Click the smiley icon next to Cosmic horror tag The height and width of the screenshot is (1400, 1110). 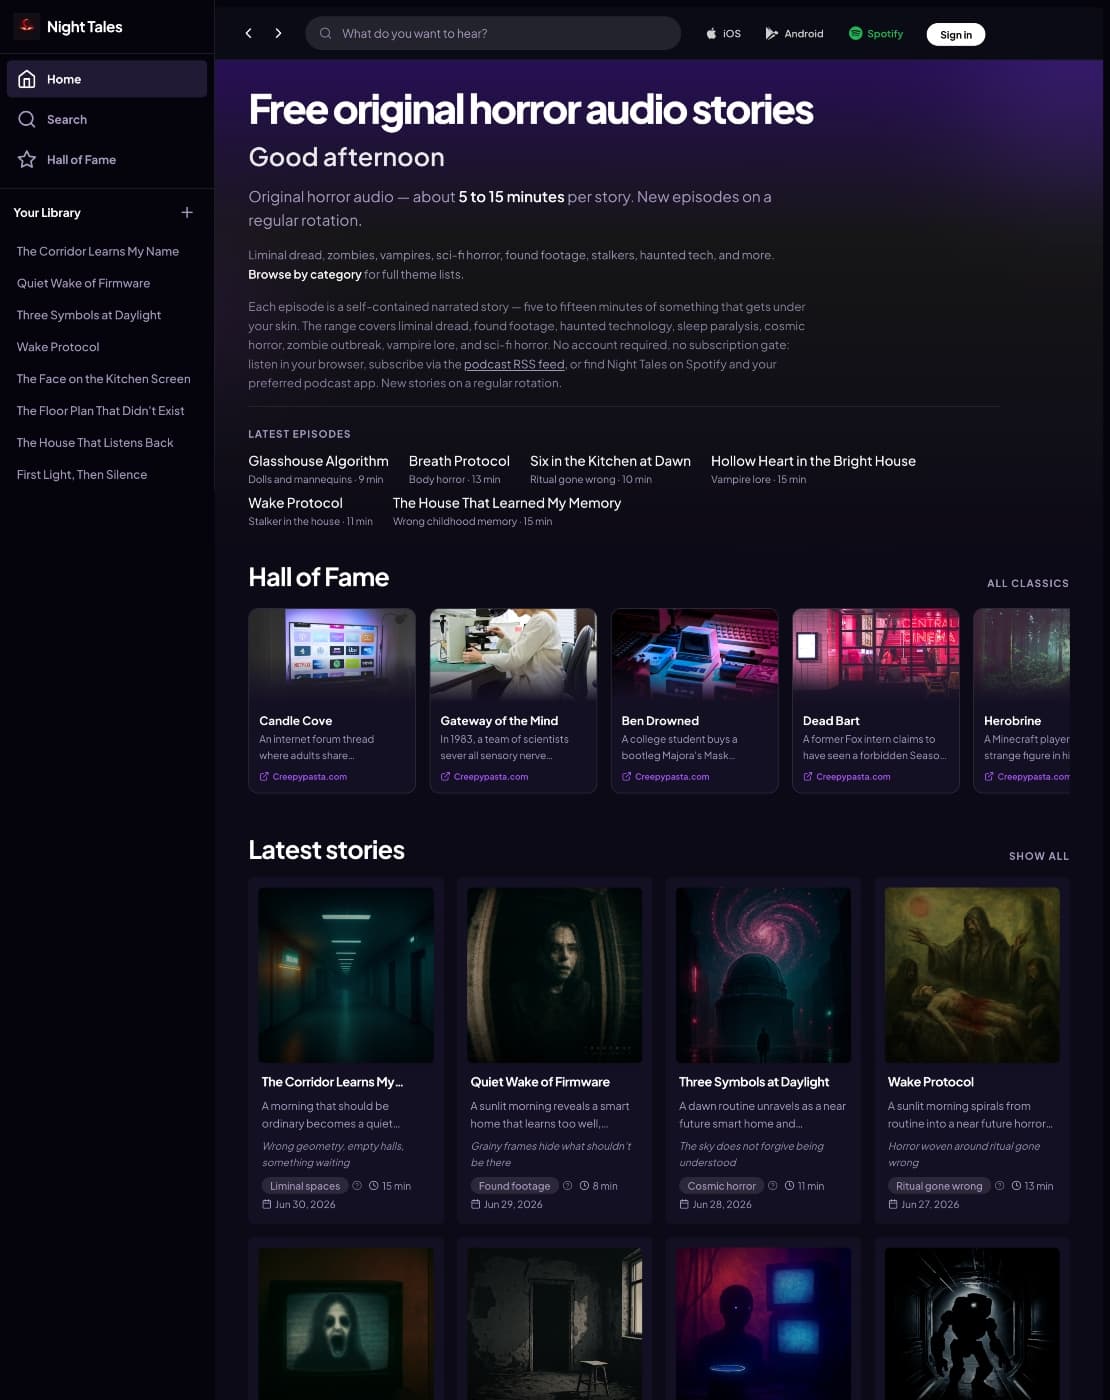point(772,1186)
